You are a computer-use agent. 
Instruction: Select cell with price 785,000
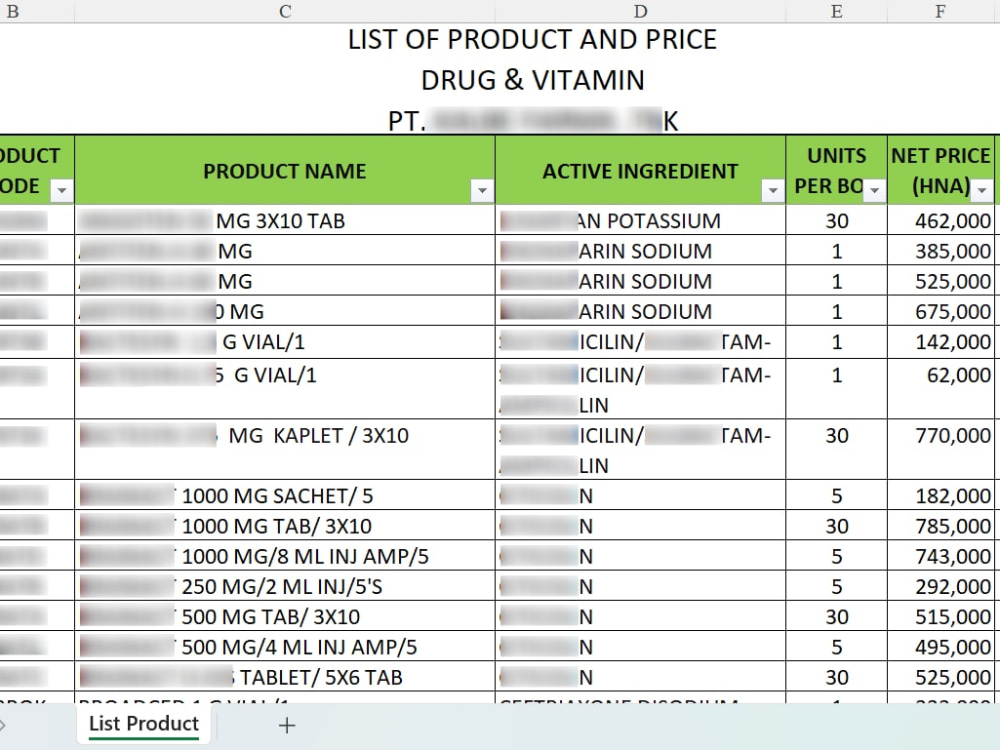point(941,525)
